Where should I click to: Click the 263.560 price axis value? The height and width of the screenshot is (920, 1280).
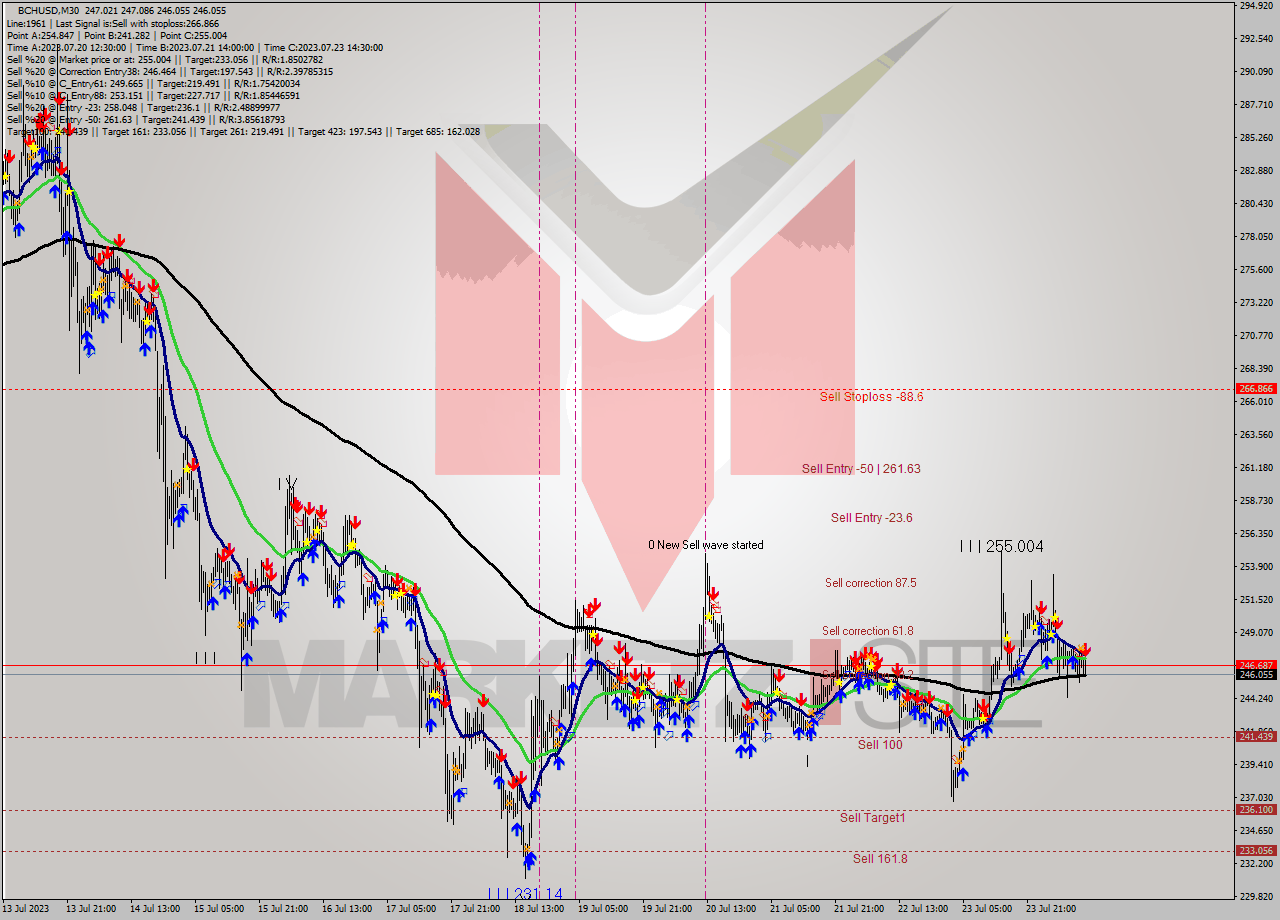coord(1256,434)
